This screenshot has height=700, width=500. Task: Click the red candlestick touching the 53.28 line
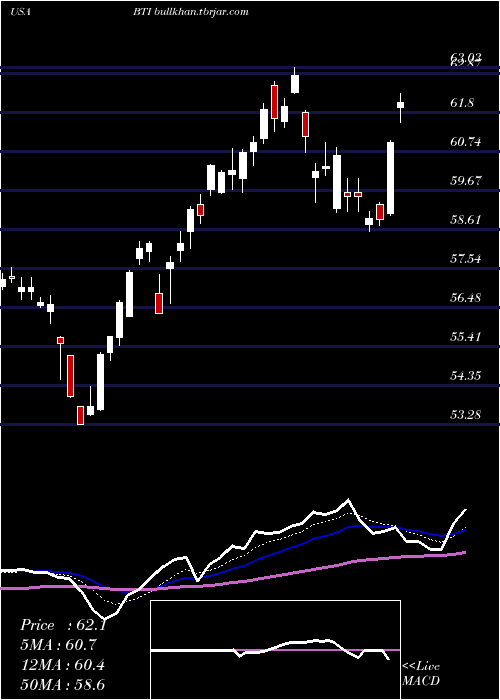click(80, 415)
